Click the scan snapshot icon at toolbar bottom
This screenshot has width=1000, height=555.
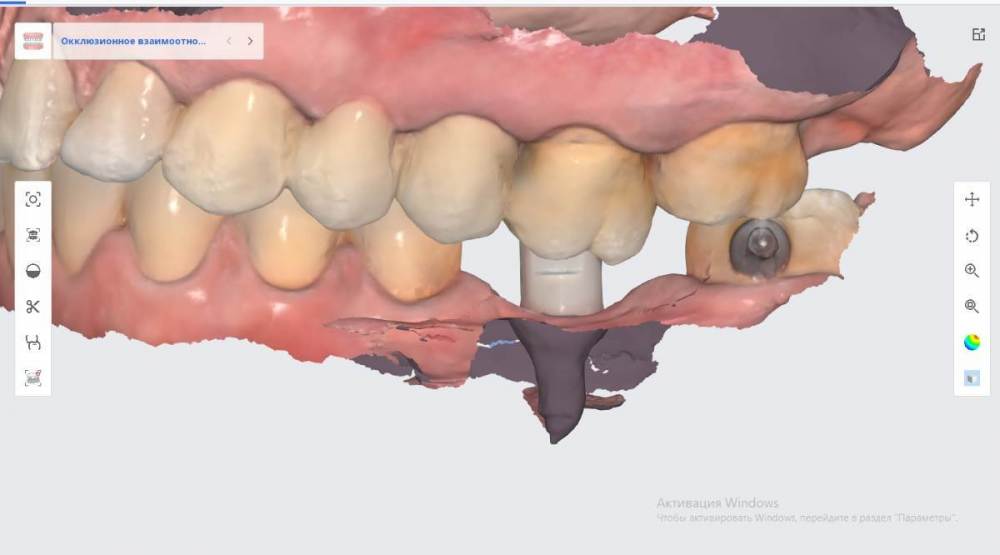tap(33, 378)
